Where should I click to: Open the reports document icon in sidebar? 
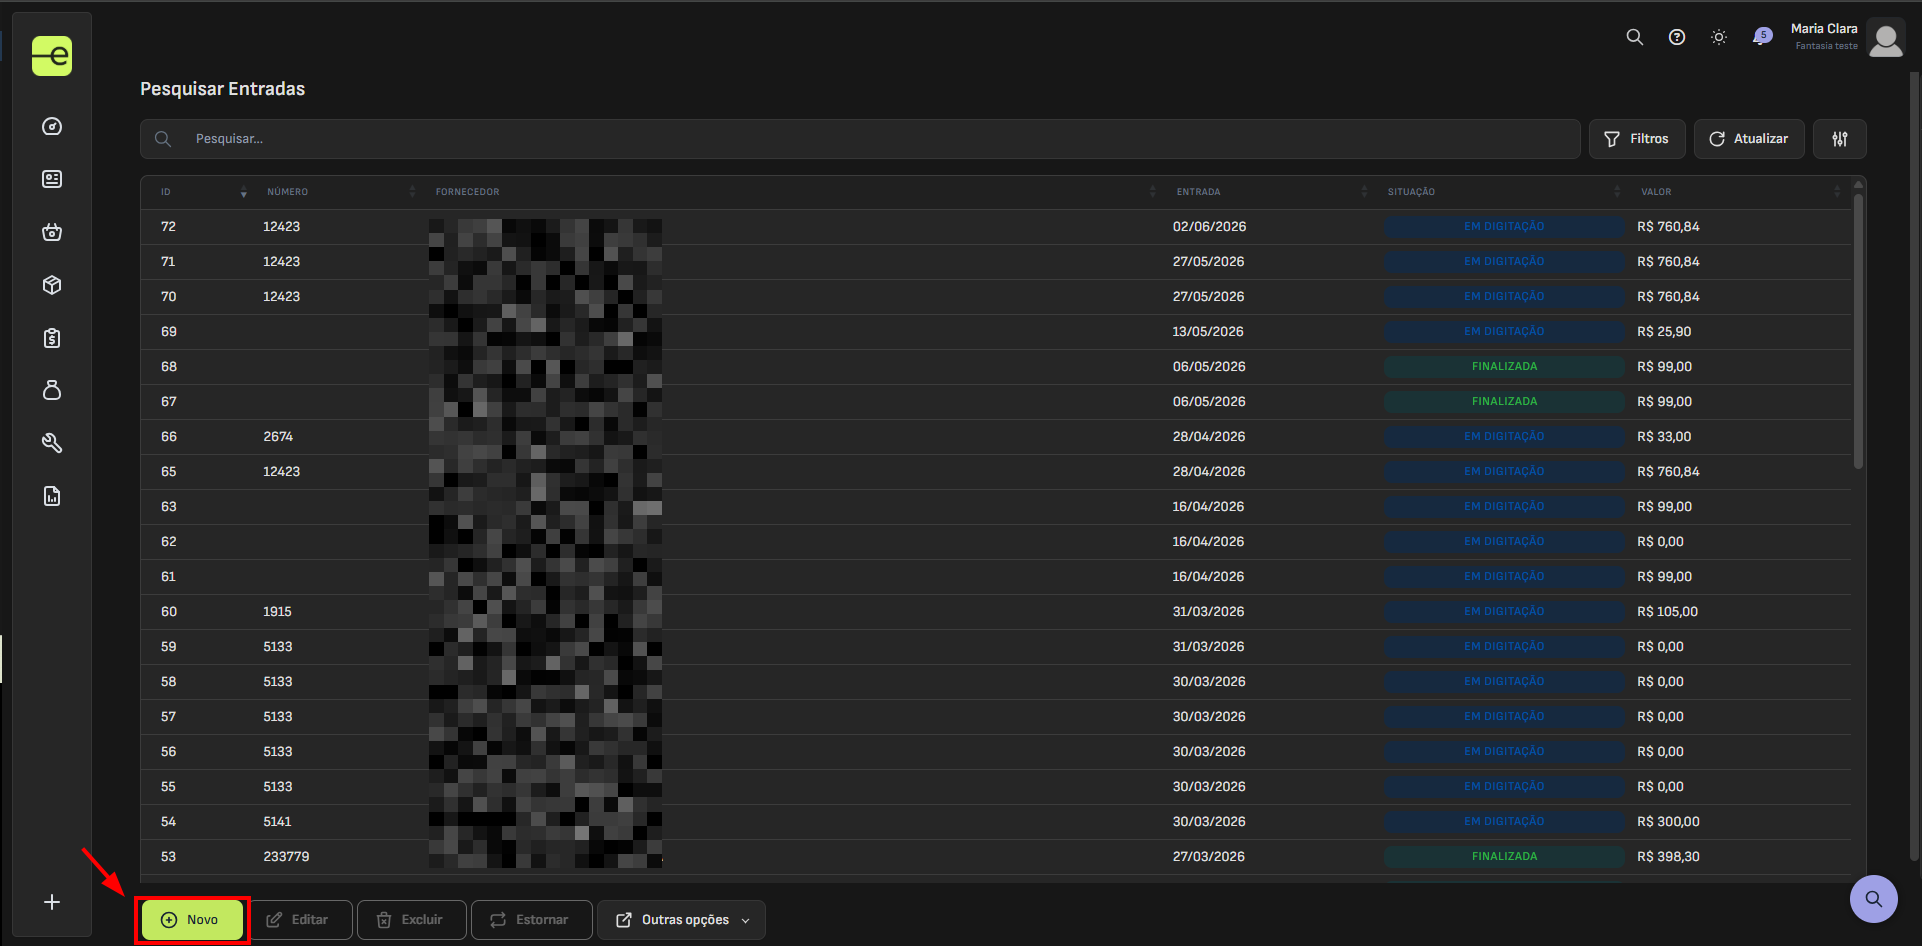(x=52, y=496)
